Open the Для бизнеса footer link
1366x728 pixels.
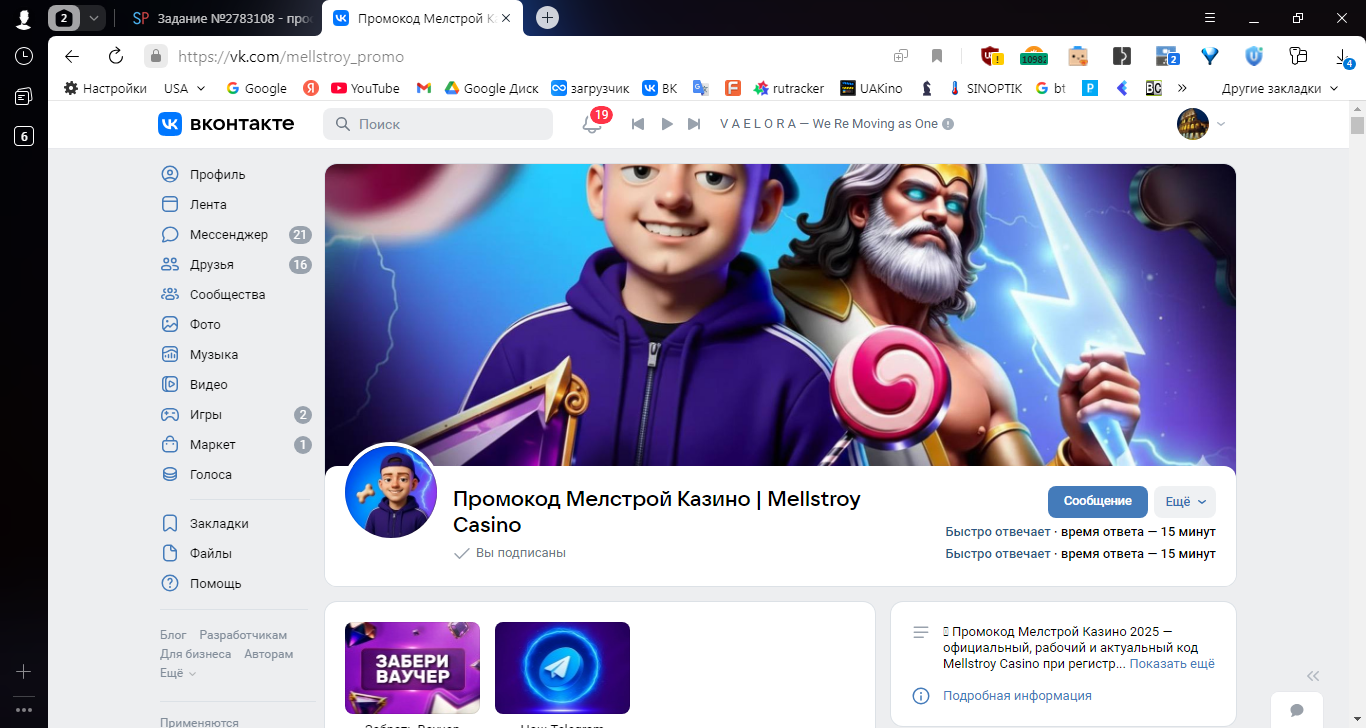[195, 654]
